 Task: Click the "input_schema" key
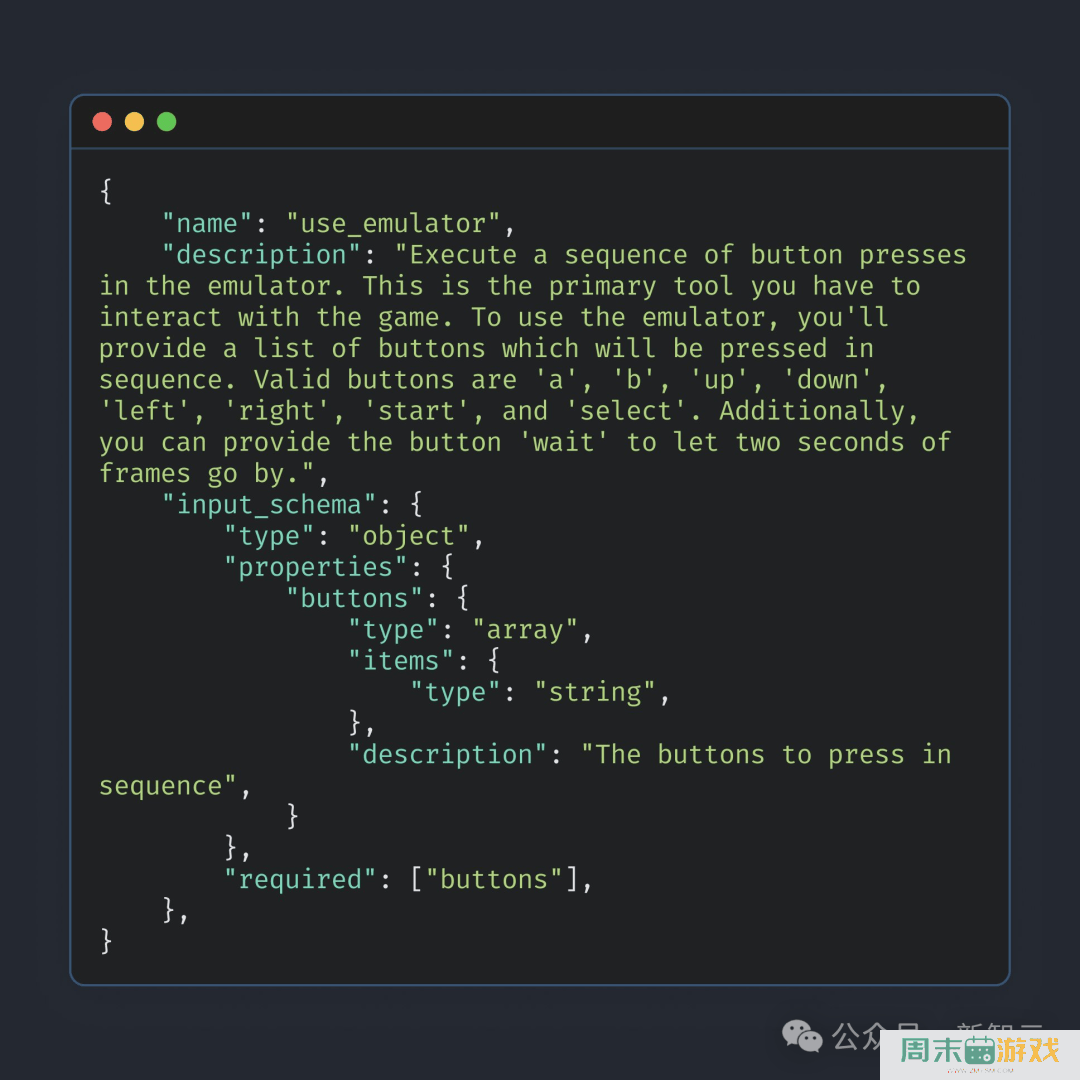[269, 504]
